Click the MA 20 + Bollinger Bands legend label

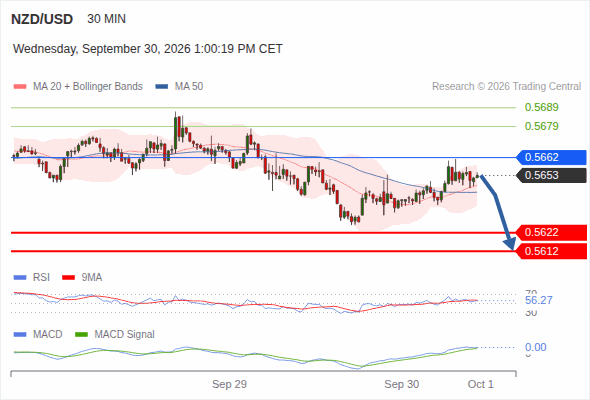pyautogui.click(x=88, y=87)
